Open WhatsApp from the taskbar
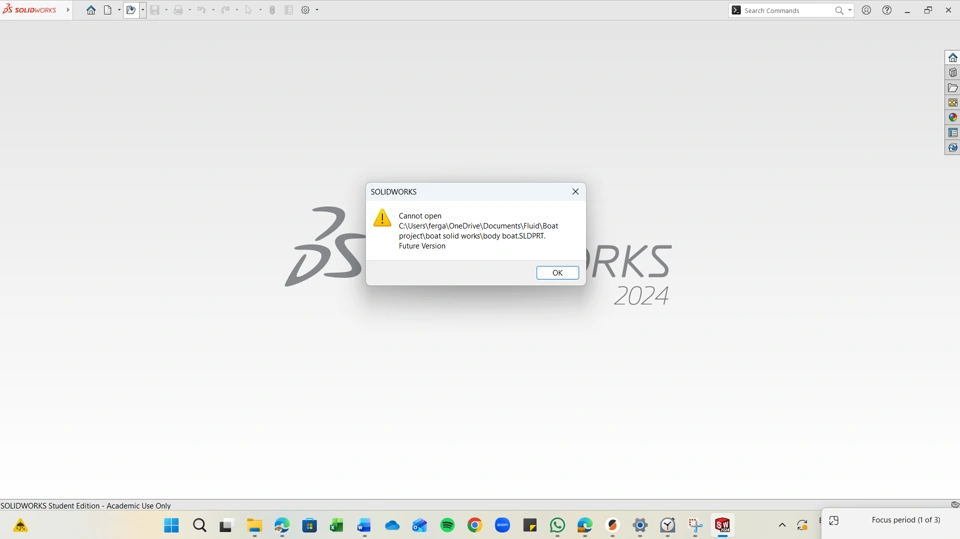960x539 pixels. (x=557, y=525)
